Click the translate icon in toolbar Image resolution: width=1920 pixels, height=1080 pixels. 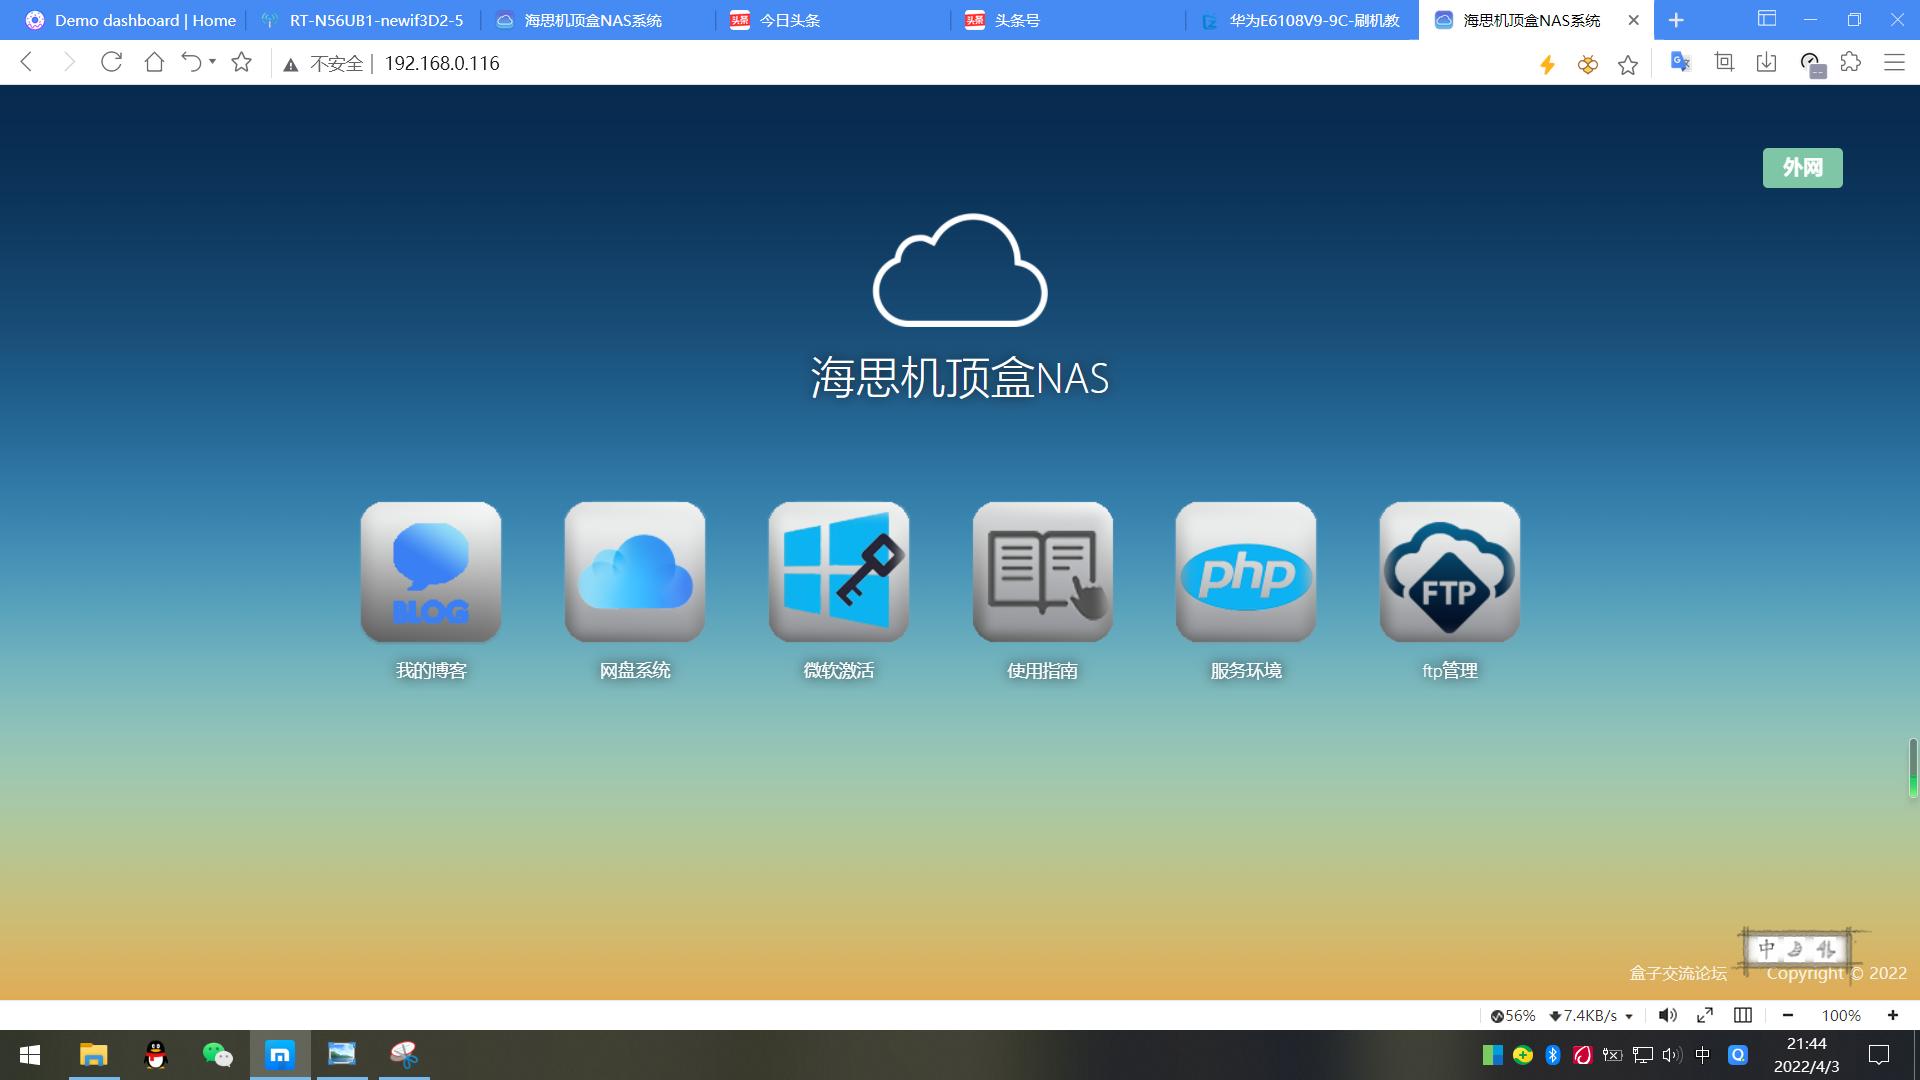point(1680,63)
